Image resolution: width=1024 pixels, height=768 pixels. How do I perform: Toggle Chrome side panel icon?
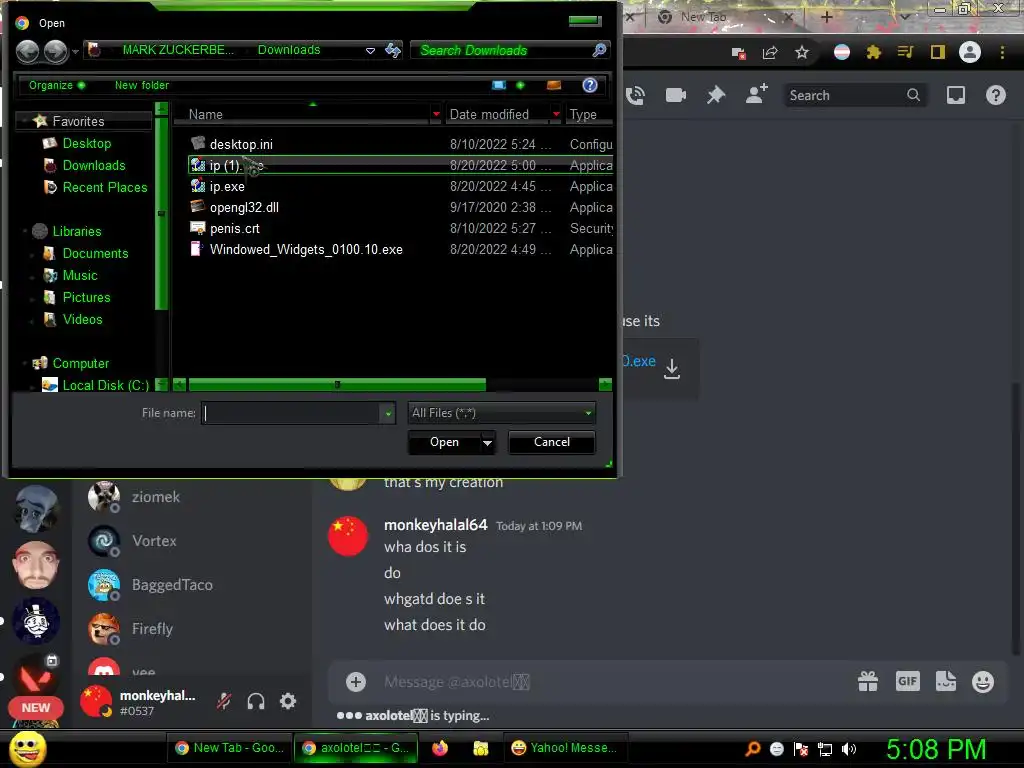(x=938, y=52)
